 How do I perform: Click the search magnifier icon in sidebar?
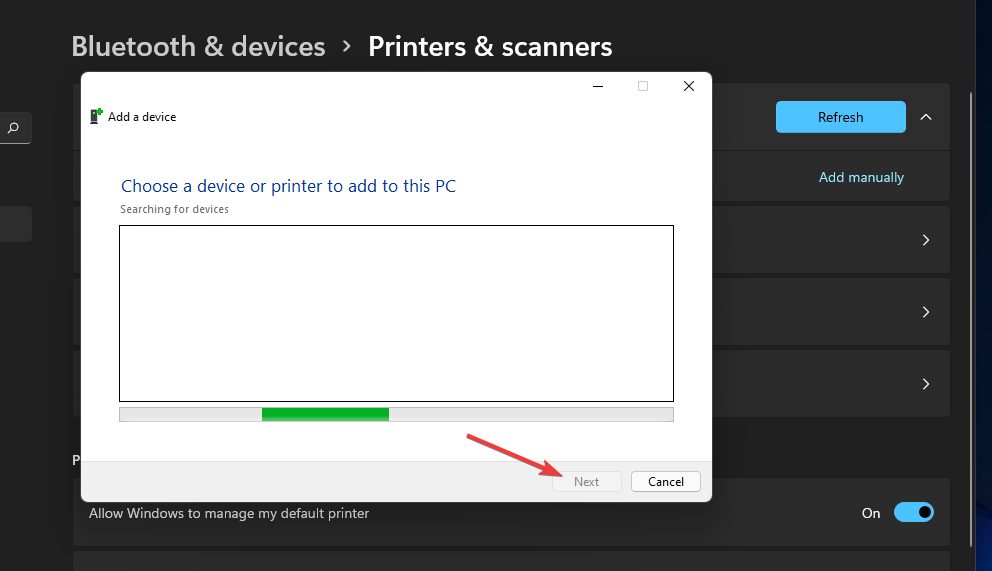tap(14, 128)
